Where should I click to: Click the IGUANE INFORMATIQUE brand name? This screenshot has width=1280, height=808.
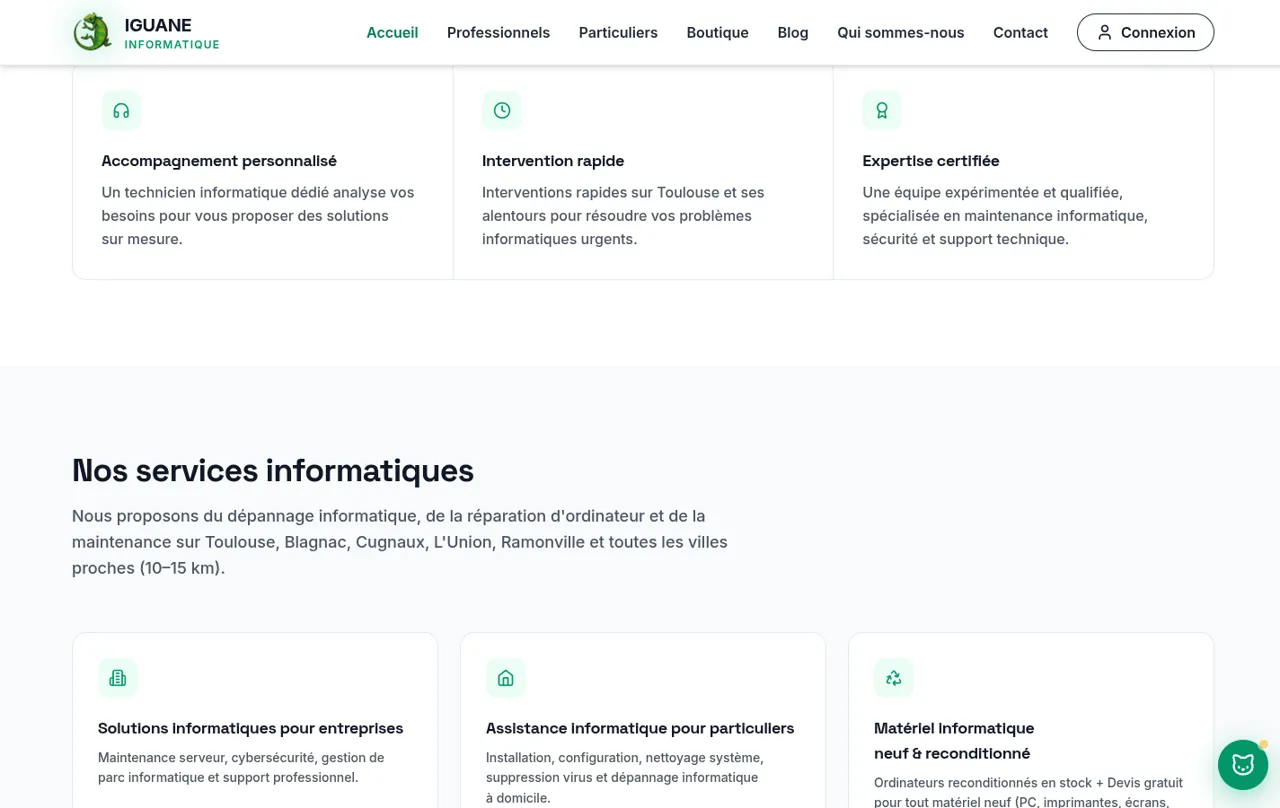(172, 34)
